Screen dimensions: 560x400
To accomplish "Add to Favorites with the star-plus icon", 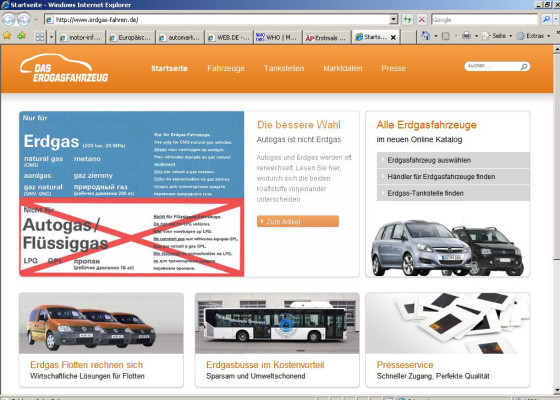I will [x=21, y=36].
